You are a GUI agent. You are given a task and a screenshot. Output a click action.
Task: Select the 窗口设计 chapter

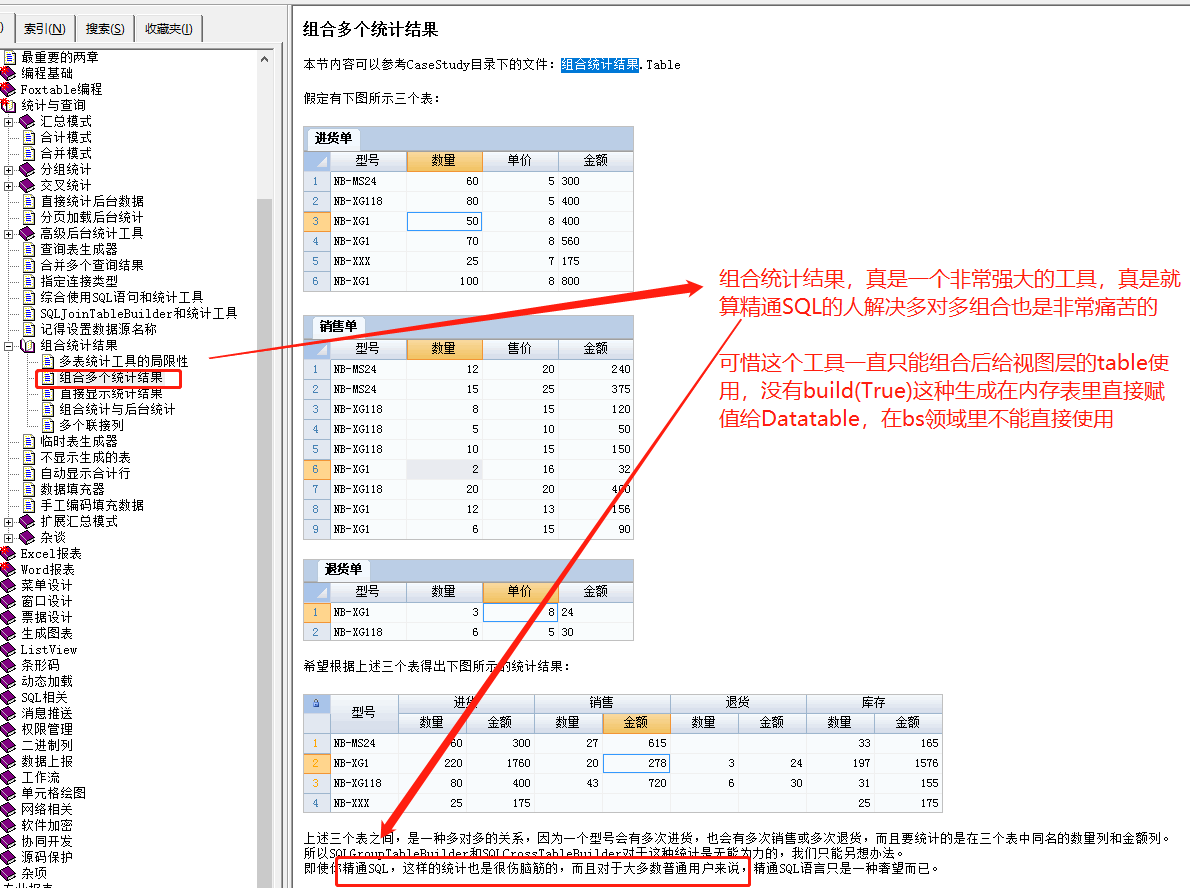pyautogui.click(x=47, y=601)
